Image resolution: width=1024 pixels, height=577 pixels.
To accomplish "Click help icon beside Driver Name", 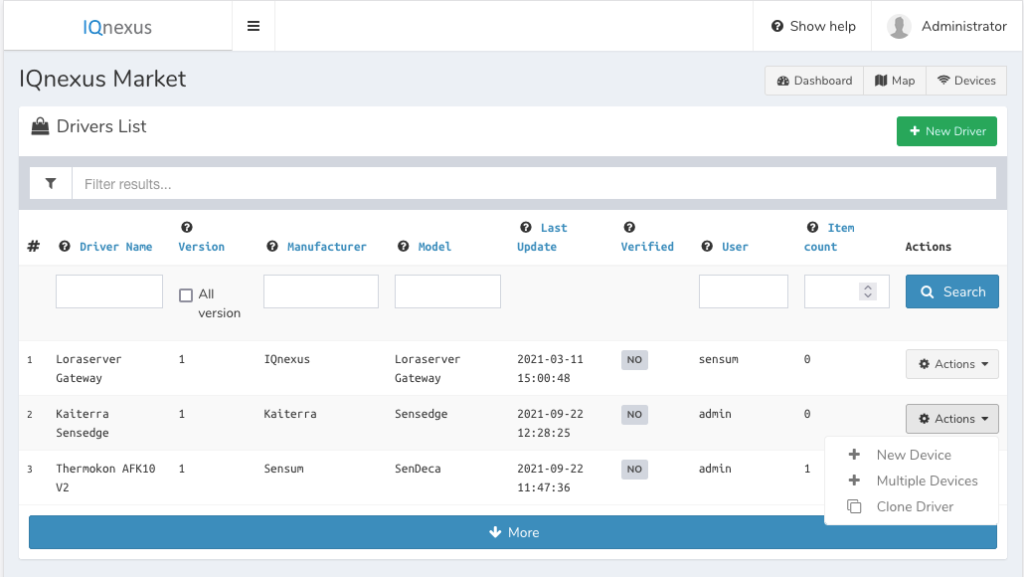I will tap(64, 246).
